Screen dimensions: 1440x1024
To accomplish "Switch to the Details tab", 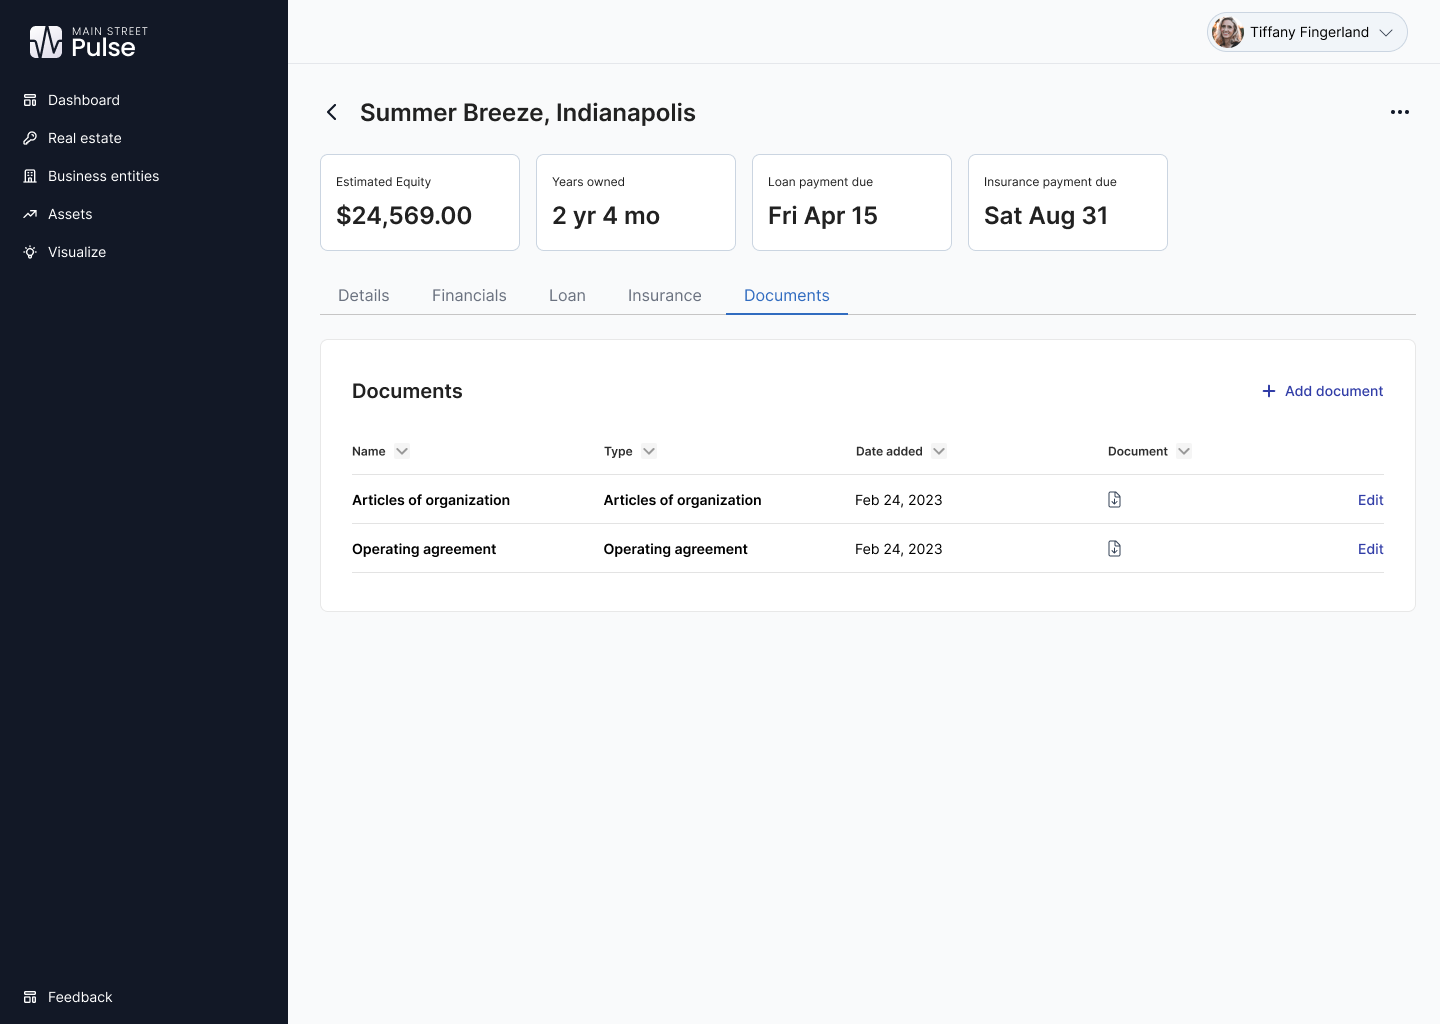I will coord(364,295).
